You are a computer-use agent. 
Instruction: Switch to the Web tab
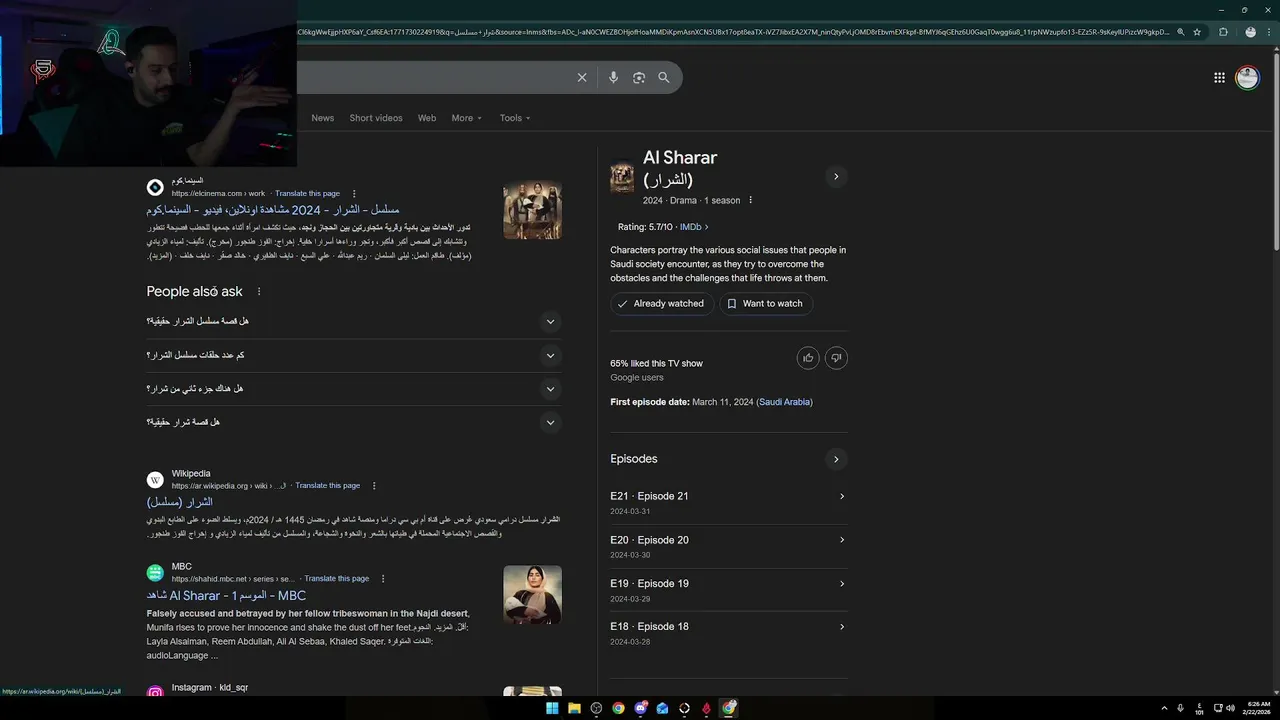[427, 118]
